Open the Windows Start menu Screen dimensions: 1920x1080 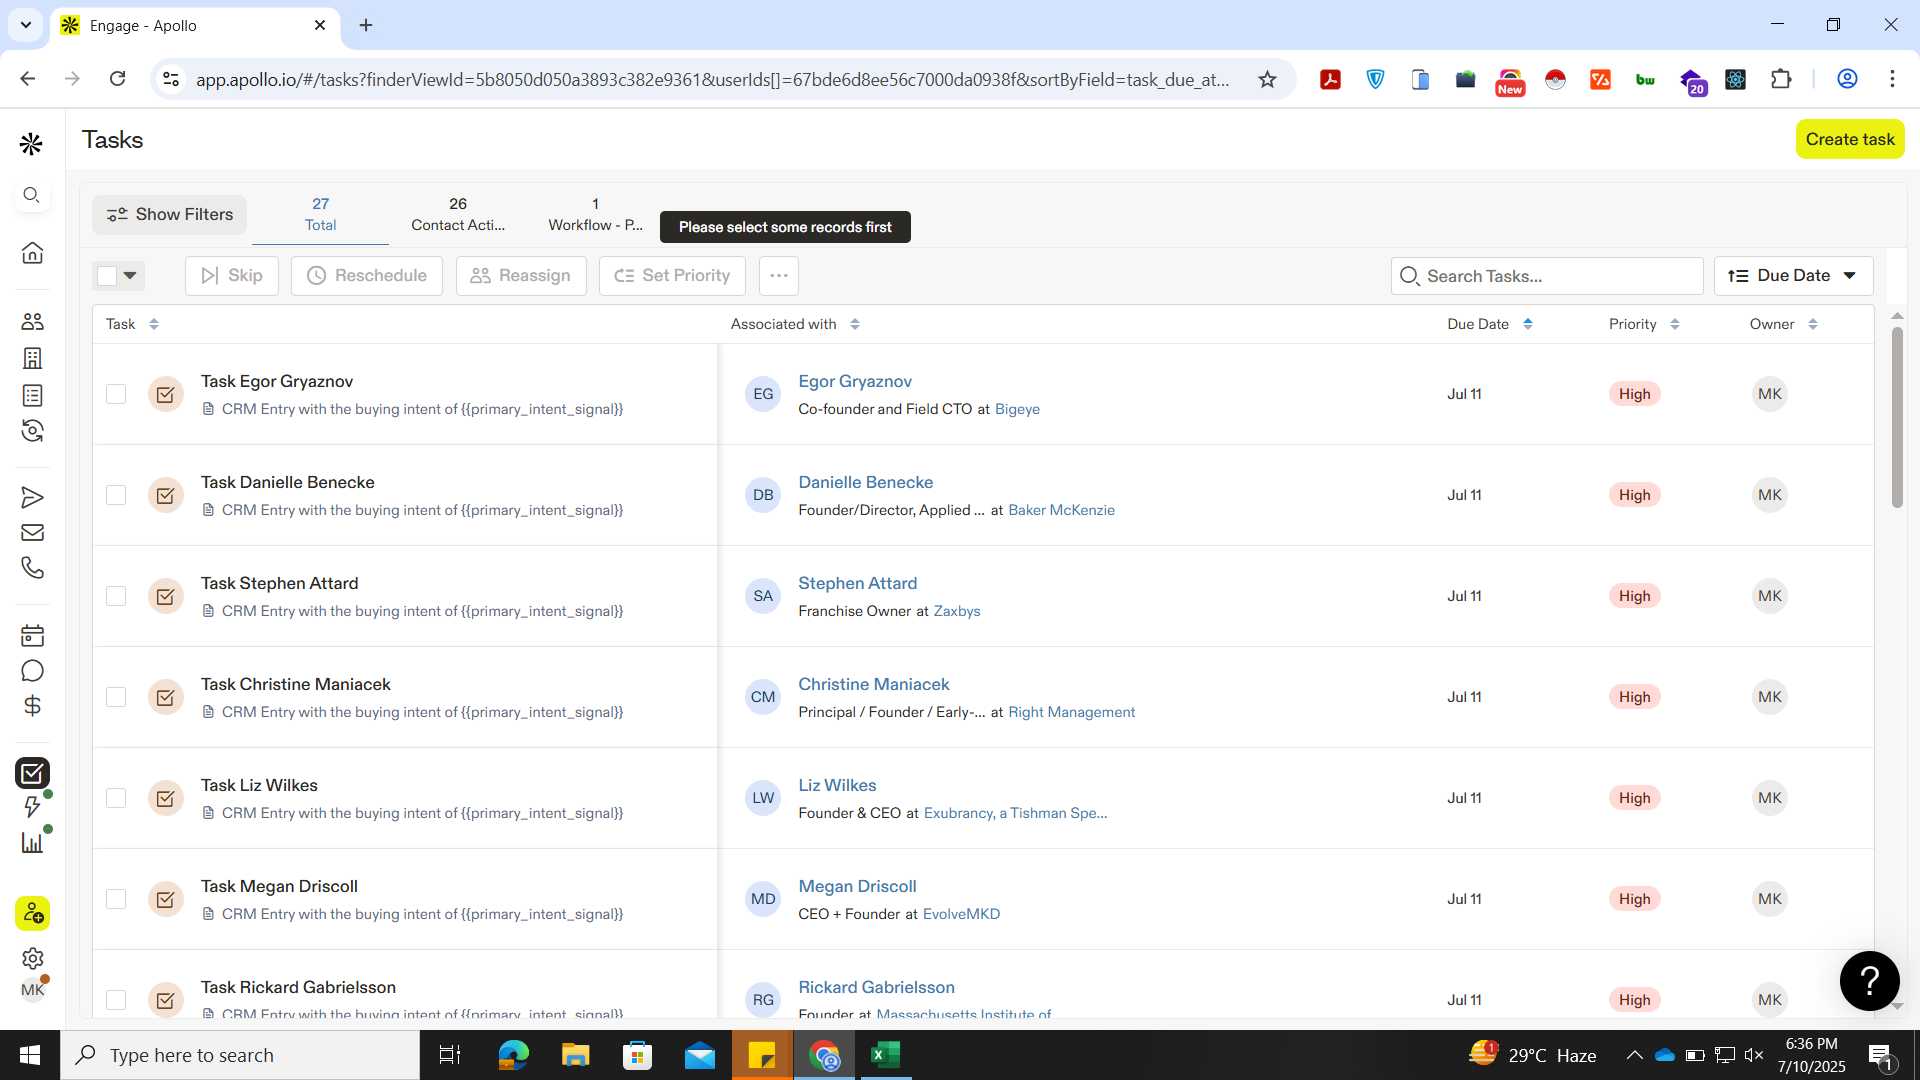coord(30,1055)
